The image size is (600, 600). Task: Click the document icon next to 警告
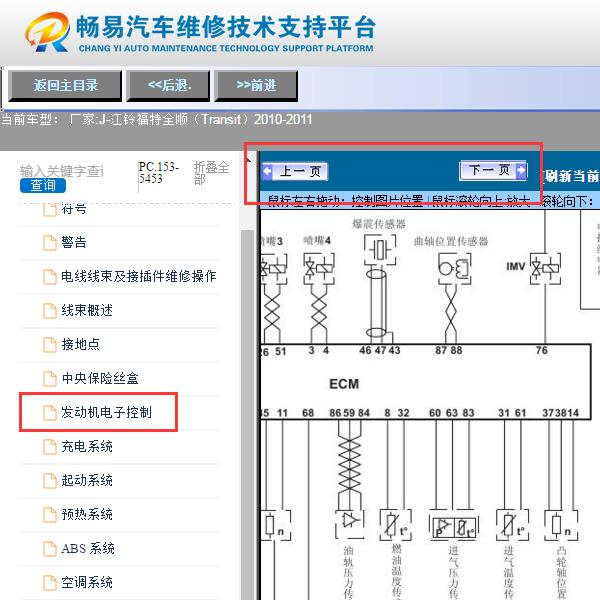(x=50, y=243)
